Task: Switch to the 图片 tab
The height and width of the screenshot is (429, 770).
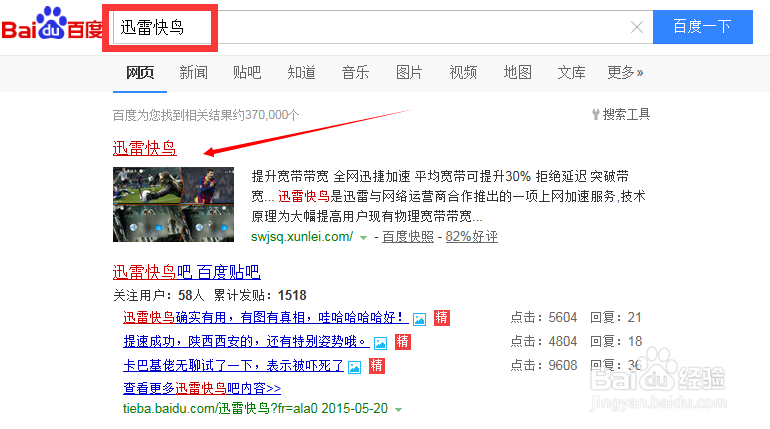Action: click(409, 73)
